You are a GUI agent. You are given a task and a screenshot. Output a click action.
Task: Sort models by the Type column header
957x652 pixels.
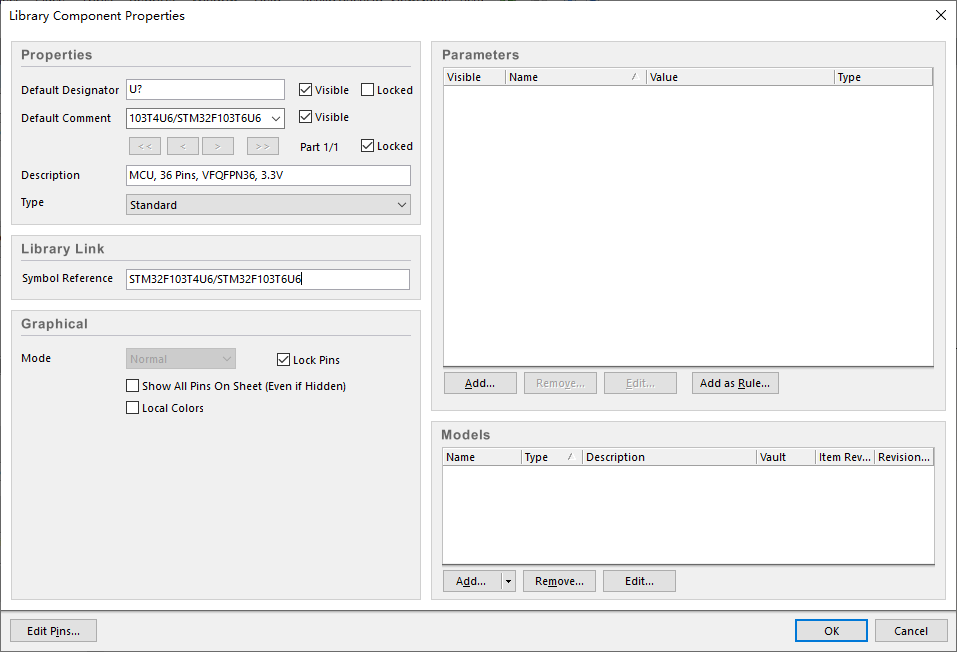pyautogui.click(x=550, y=457)
